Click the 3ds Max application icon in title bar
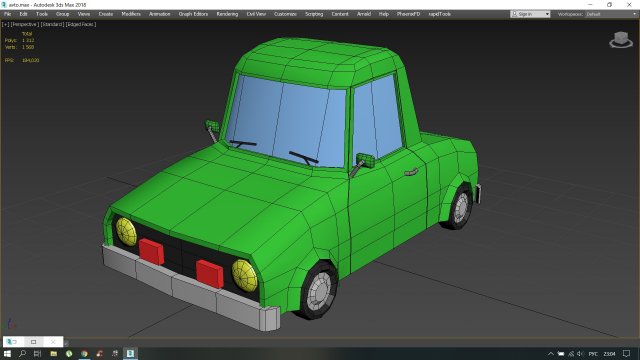 point(4,4)
